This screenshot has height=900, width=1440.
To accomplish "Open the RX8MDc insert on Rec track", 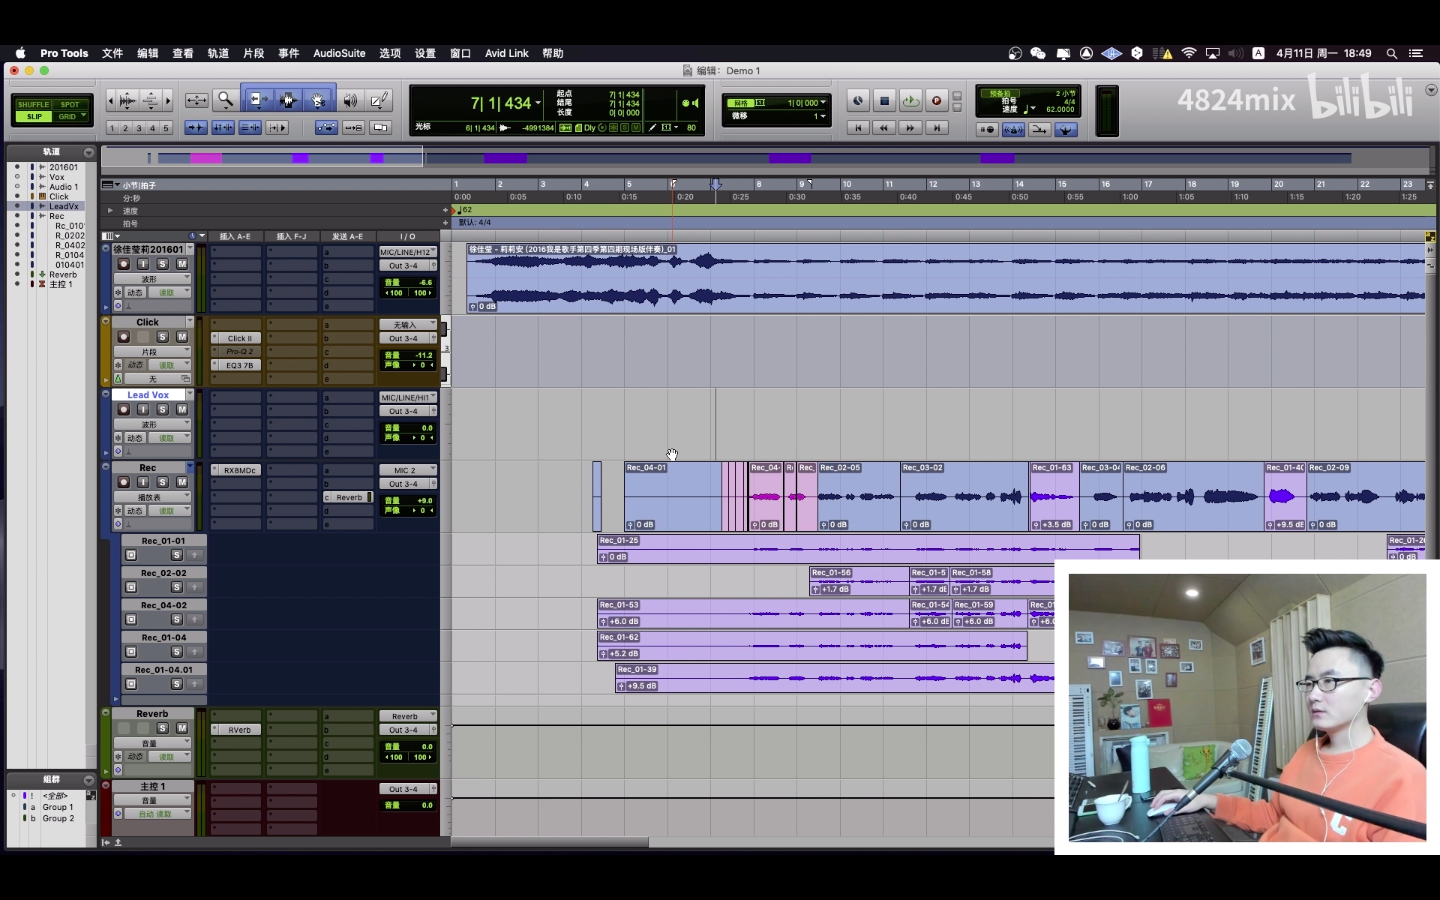I will (x=238, y=470).
